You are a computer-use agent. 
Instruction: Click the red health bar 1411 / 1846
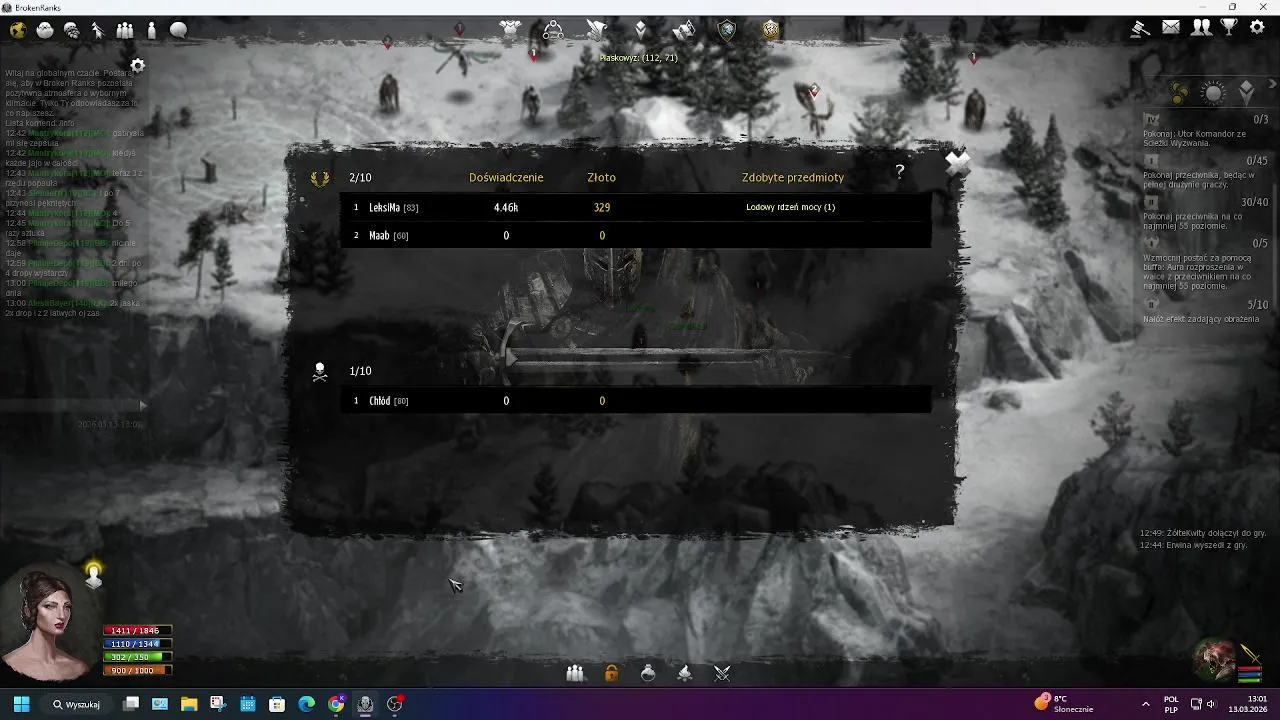[138, 631]
